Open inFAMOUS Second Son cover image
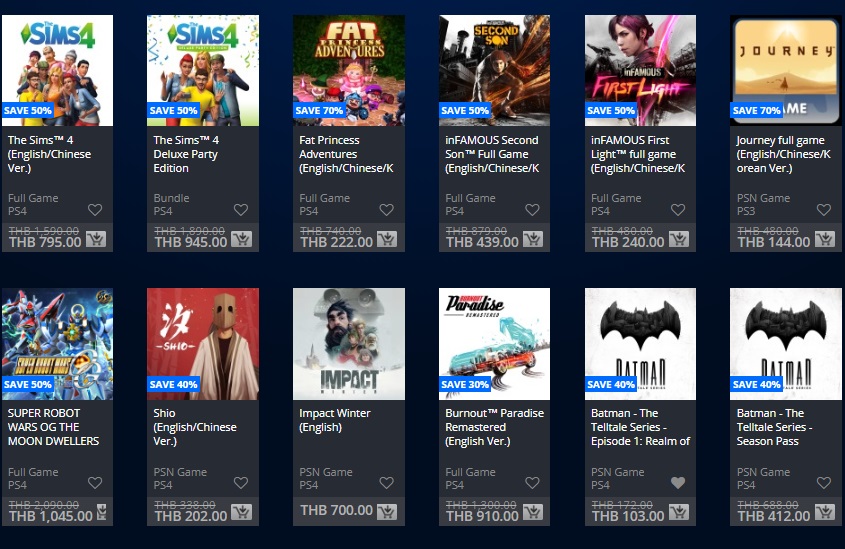This screenshot has width=845, height=549. [494, 71]
